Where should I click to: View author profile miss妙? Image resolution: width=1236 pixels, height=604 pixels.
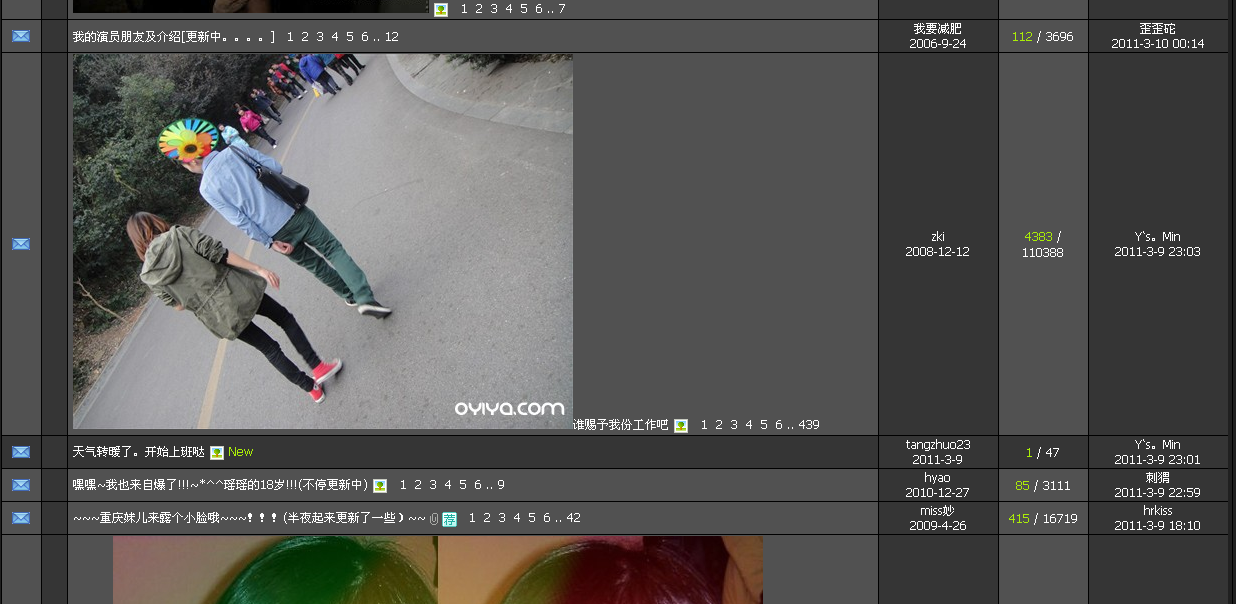click(x=938, y=511)
